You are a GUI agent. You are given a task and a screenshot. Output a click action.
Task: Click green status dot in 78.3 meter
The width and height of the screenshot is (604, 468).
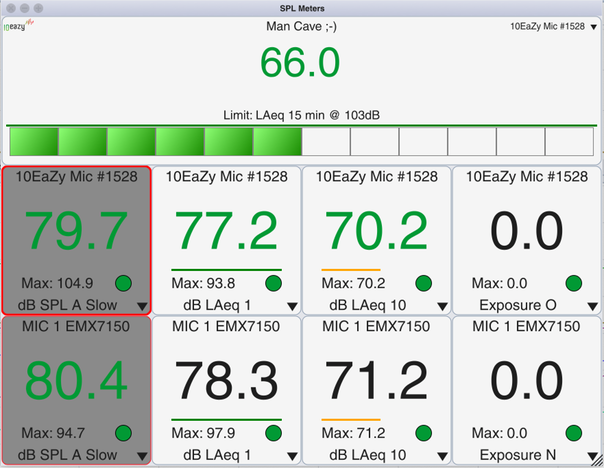pyautogui.click(x=275, y=433)
